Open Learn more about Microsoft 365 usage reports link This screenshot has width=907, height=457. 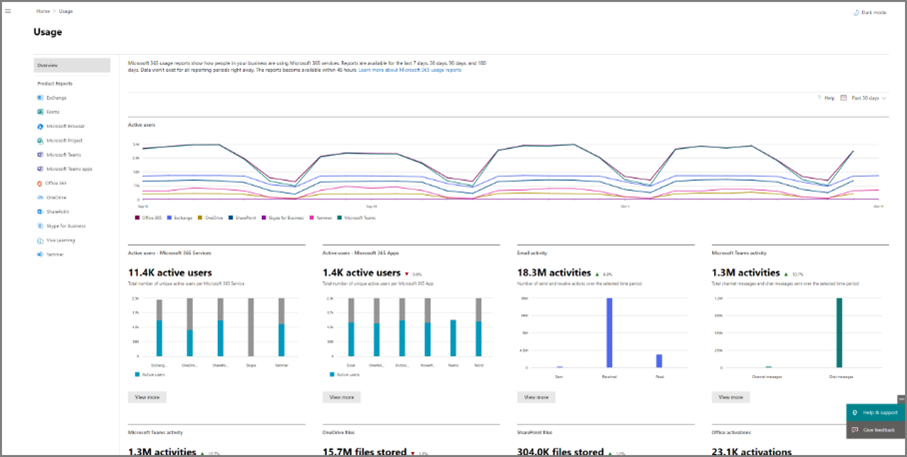410,71
